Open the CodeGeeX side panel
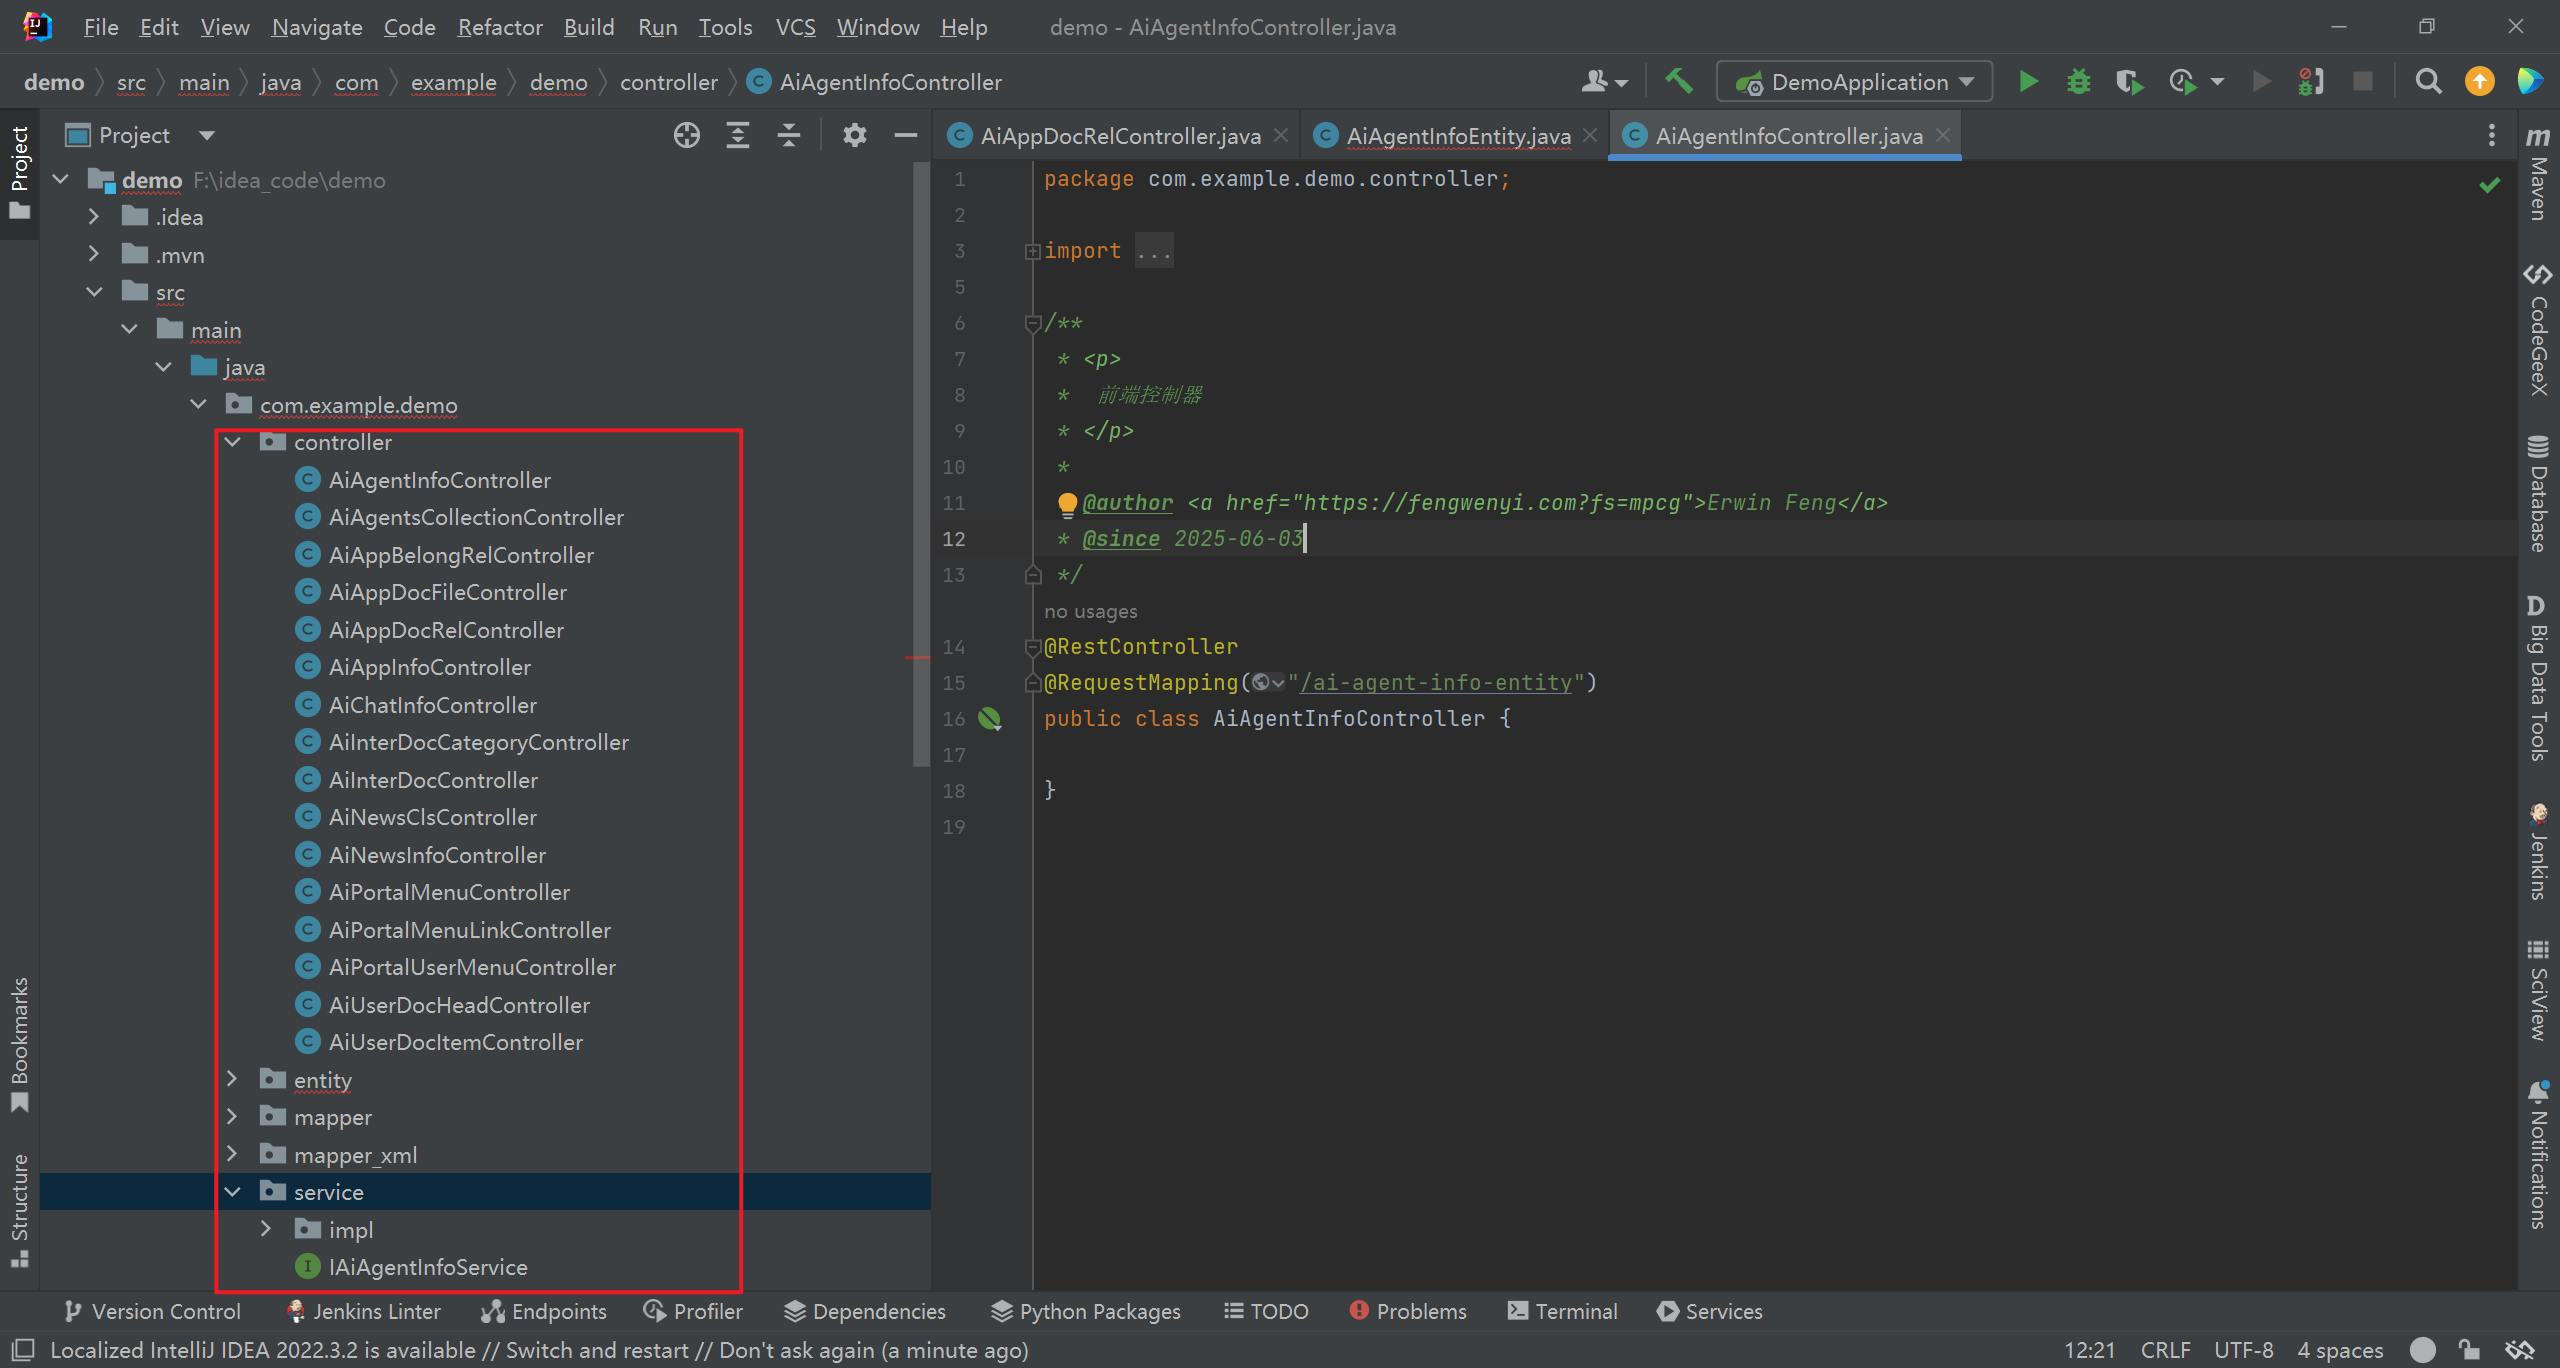The width and height of the screenshot is (2560, 1368). pos(2538,330)
